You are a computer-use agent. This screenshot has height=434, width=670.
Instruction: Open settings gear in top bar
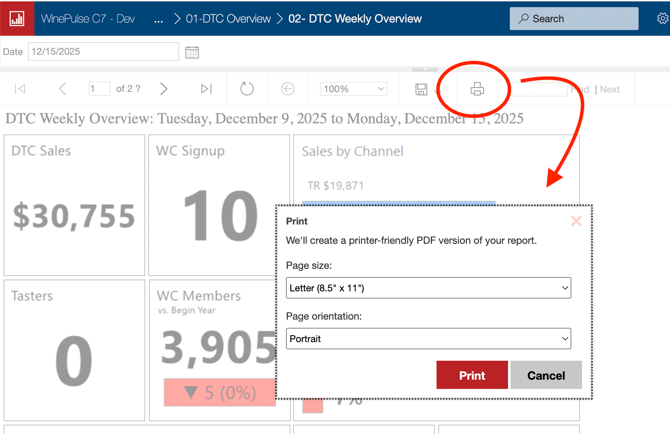(662, 18)
